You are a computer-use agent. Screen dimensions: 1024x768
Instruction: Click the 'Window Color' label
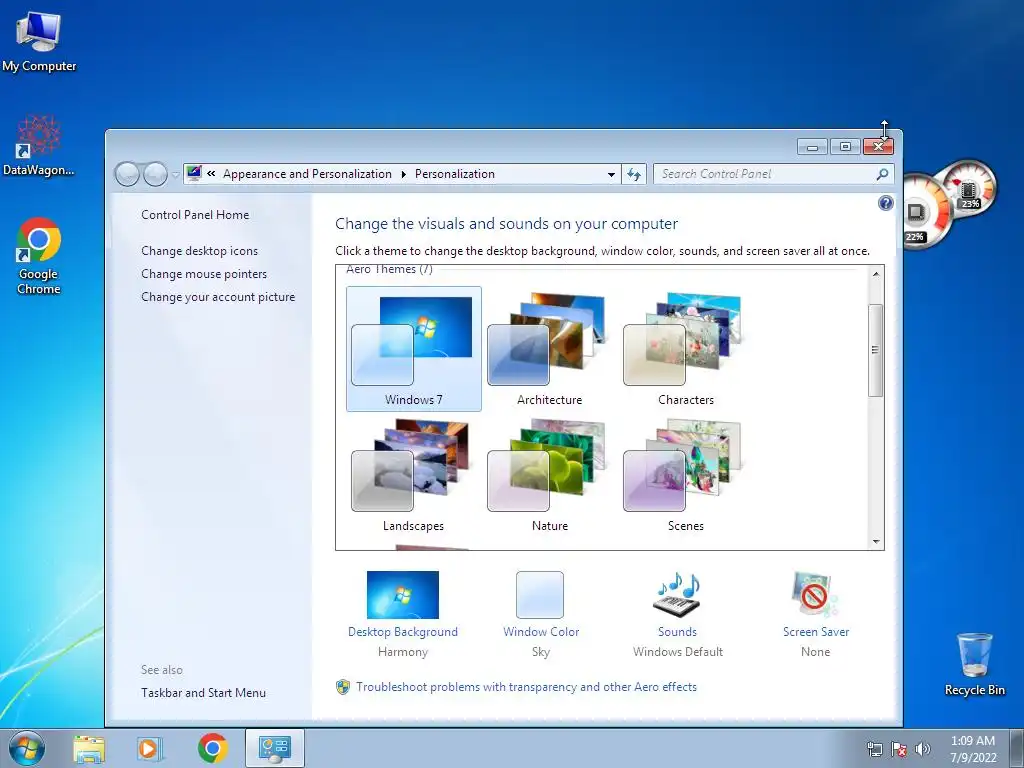541,632
